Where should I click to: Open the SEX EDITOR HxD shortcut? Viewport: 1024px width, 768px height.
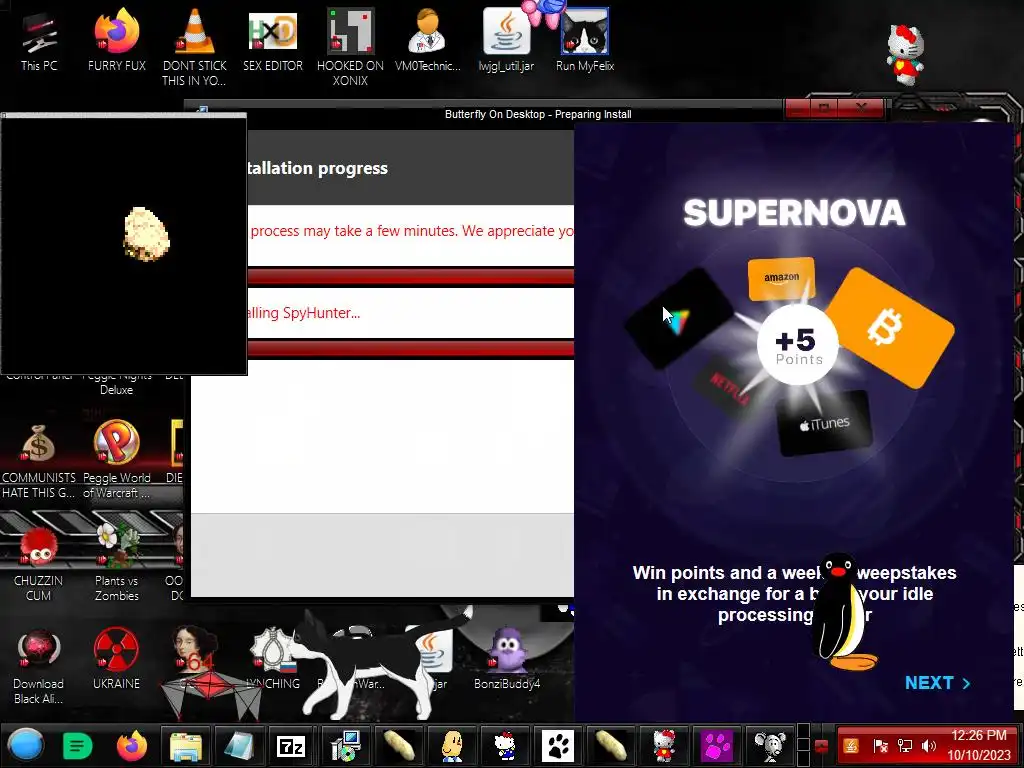click(x=272, y=41)
